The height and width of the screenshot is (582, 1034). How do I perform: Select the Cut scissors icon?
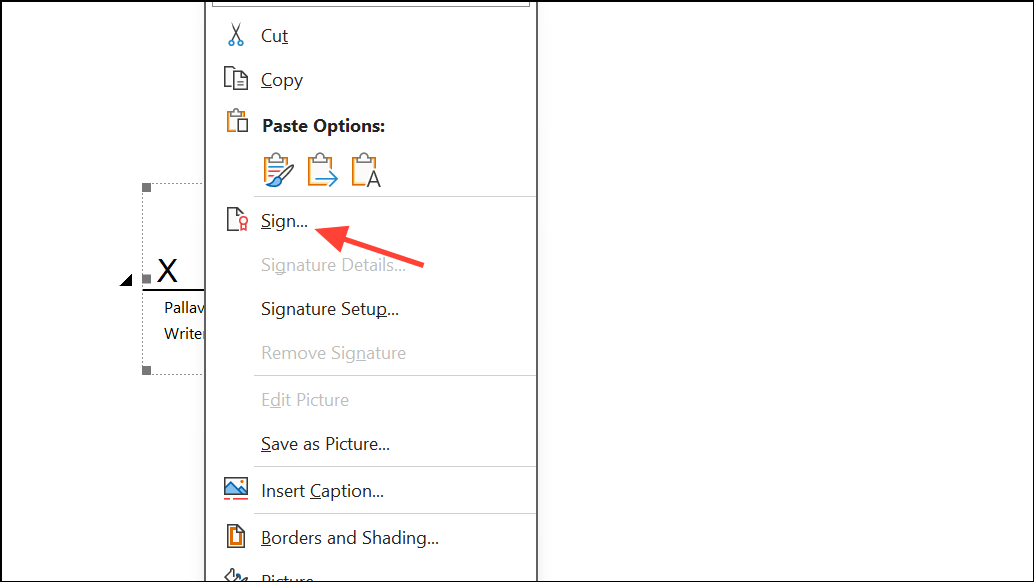[236, 33]
